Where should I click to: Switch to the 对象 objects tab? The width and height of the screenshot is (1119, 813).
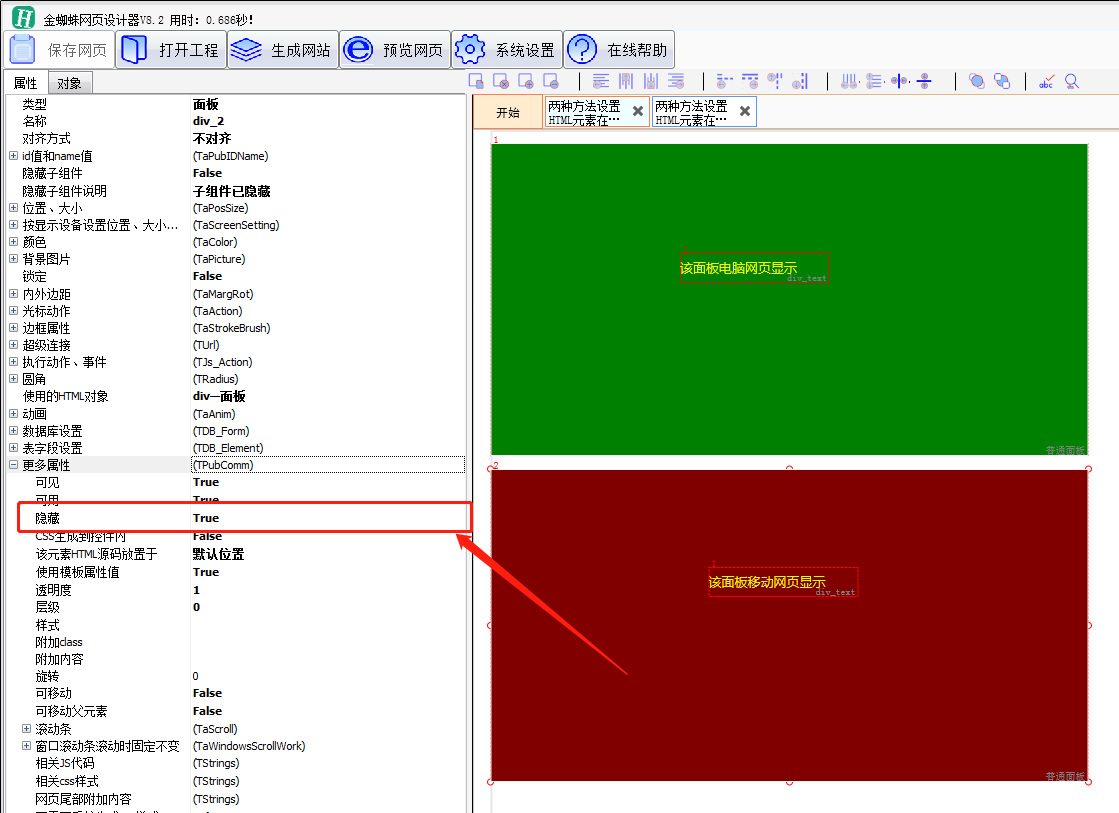(x=69, y=83)
